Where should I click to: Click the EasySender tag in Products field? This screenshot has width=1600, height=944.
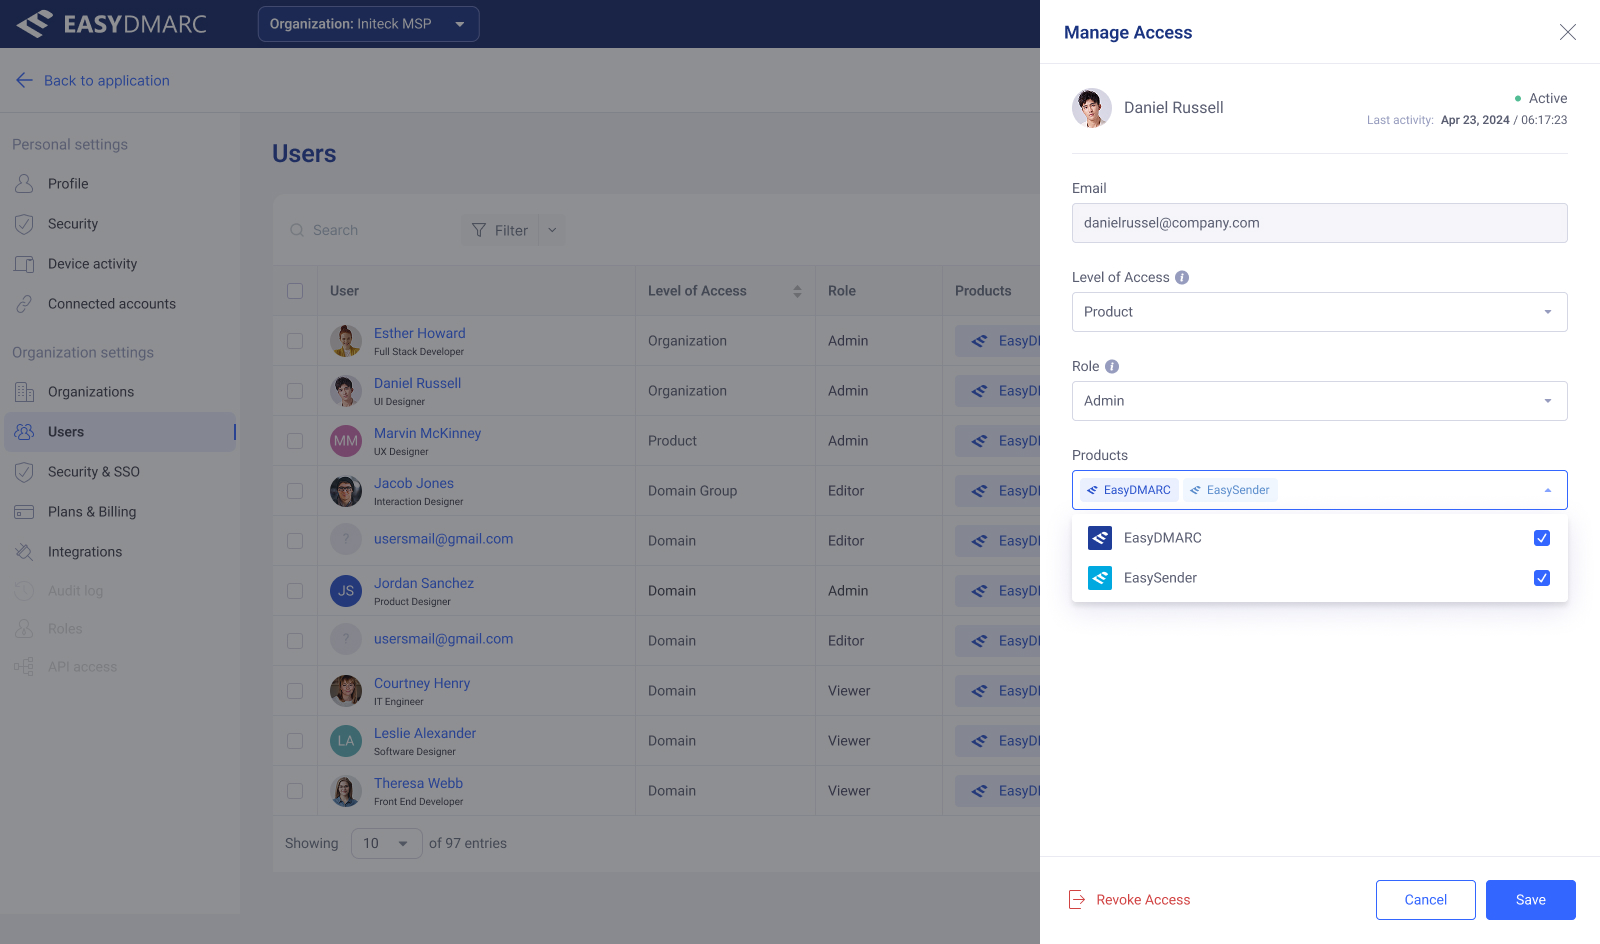[1230, 490]
